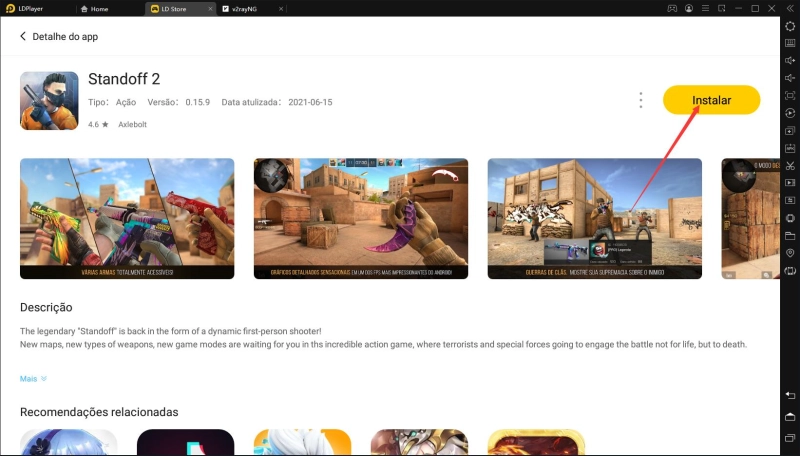Image resolution: width=800 pixels, height=456 pixels.
Task: Open the three-dot more options menu
Action: tap(640, 100)
